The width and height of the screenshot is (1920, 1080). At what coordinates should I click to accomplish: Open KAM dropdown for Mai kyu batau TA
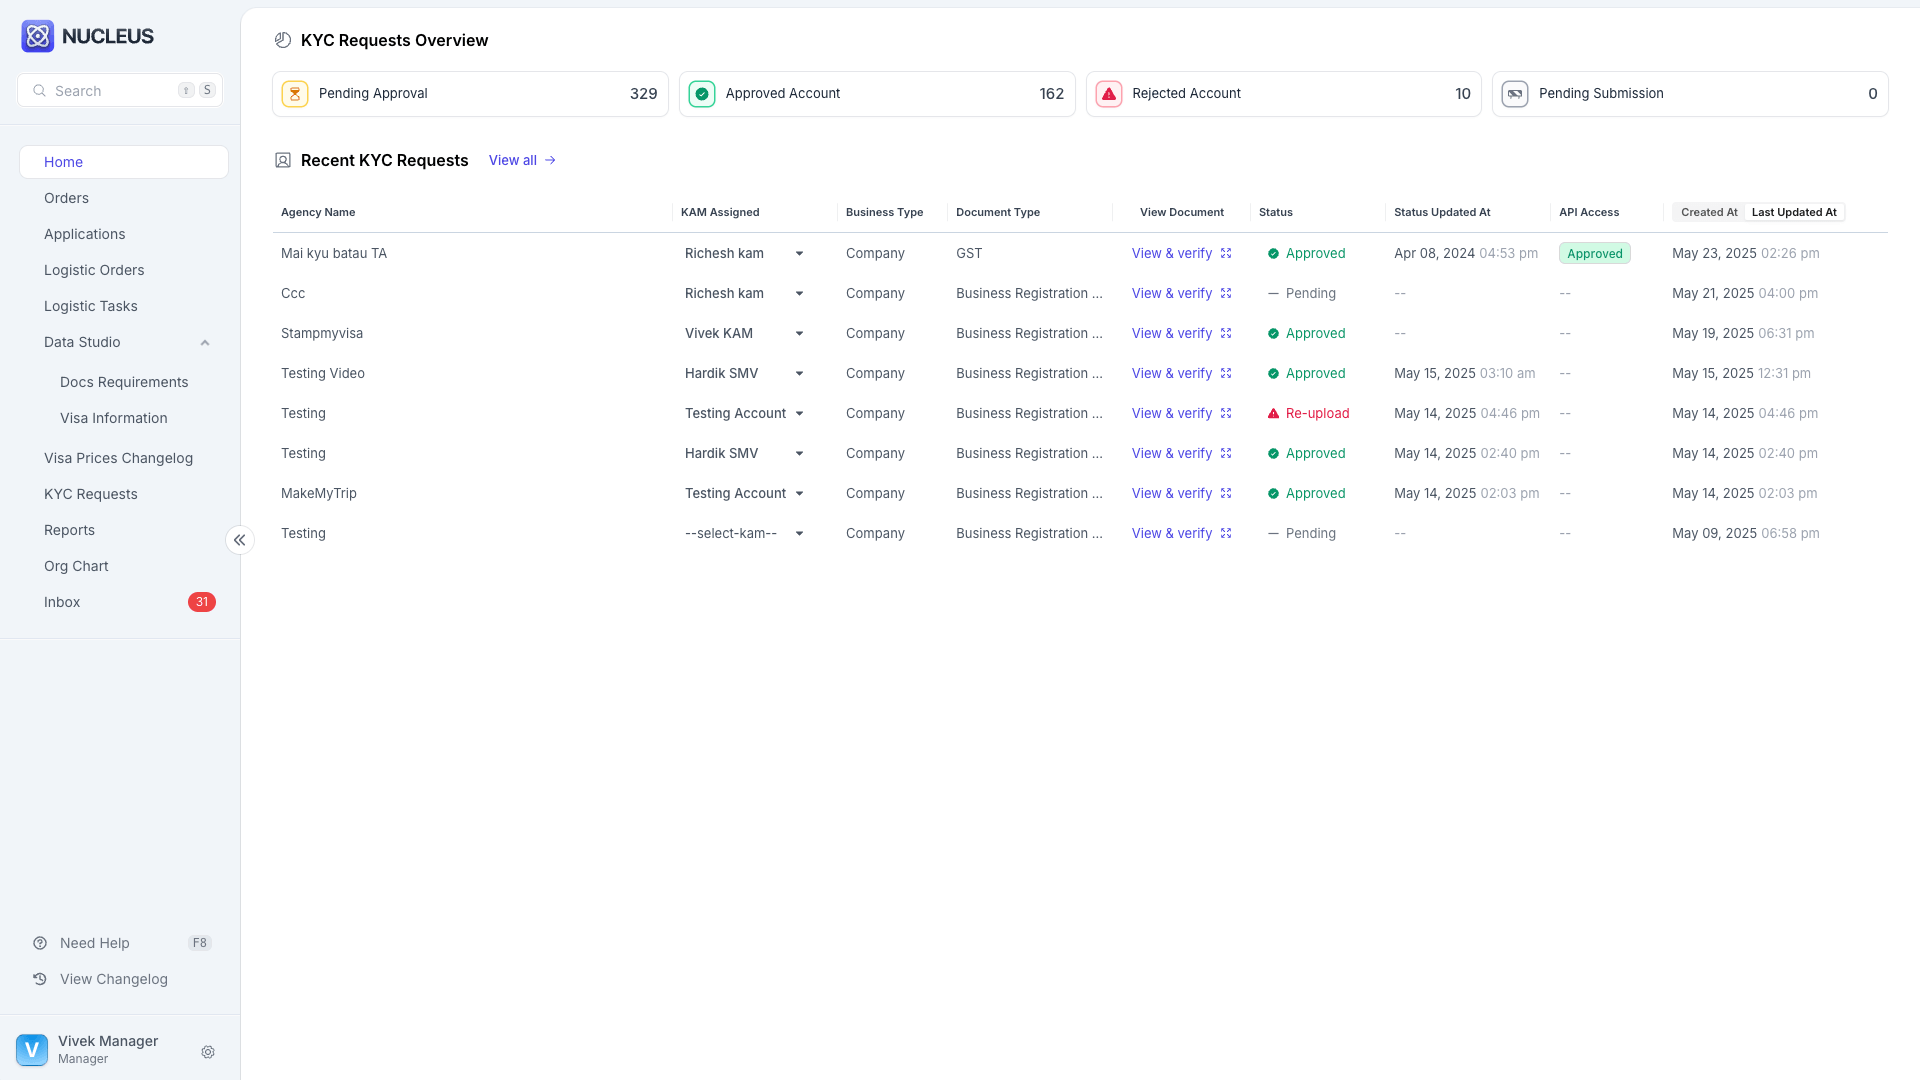point(799,254)
